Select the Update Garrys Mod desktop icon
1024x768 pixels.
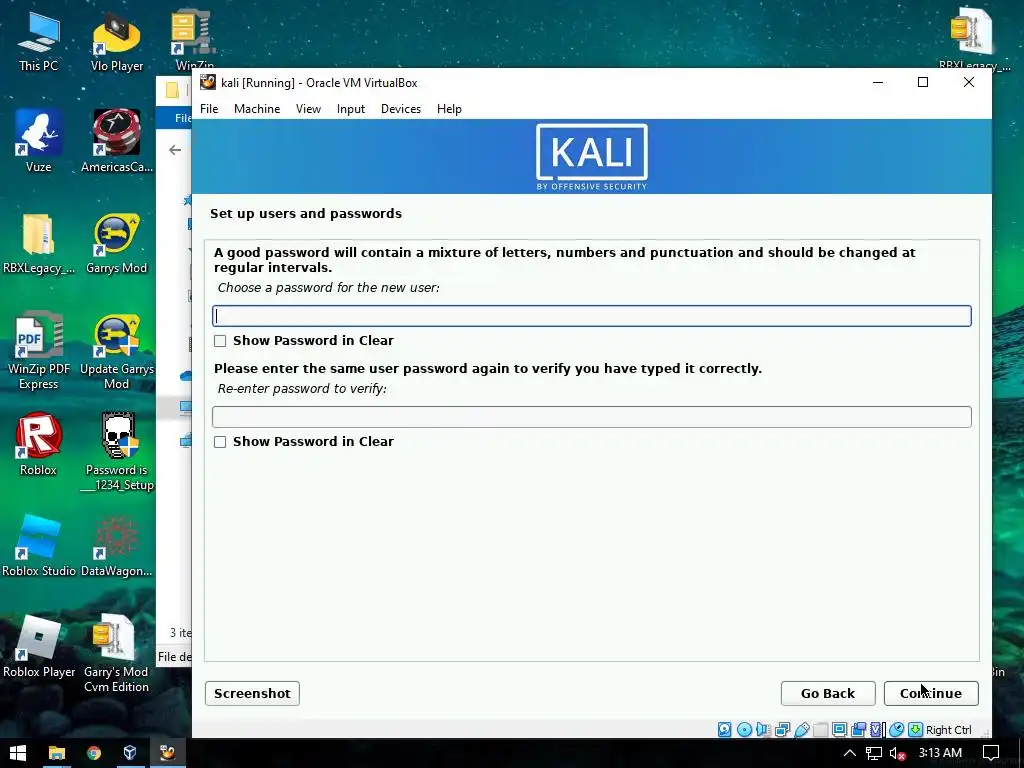[116, 351]
